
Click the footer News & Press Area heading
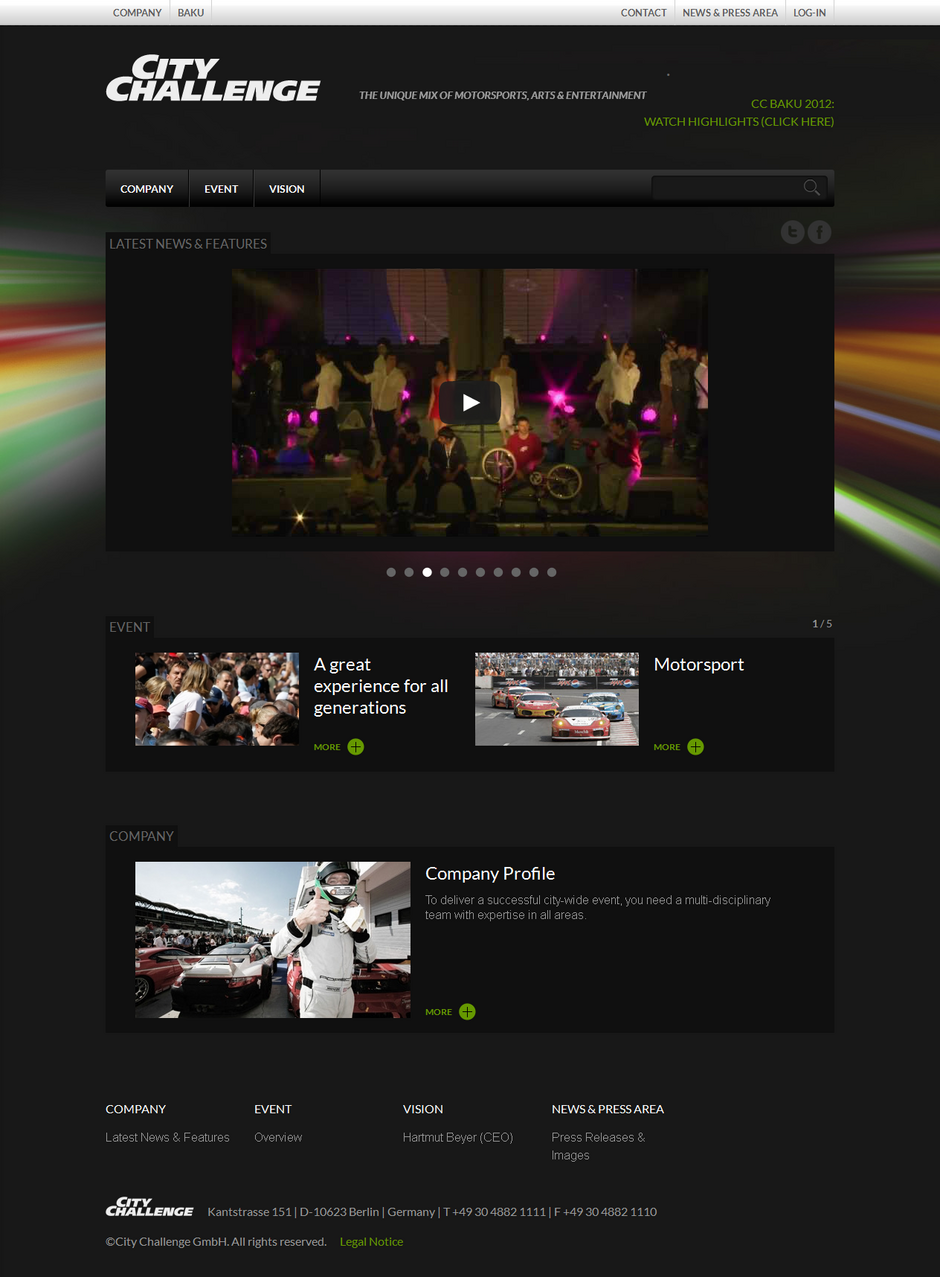(x=608, y=1109)
